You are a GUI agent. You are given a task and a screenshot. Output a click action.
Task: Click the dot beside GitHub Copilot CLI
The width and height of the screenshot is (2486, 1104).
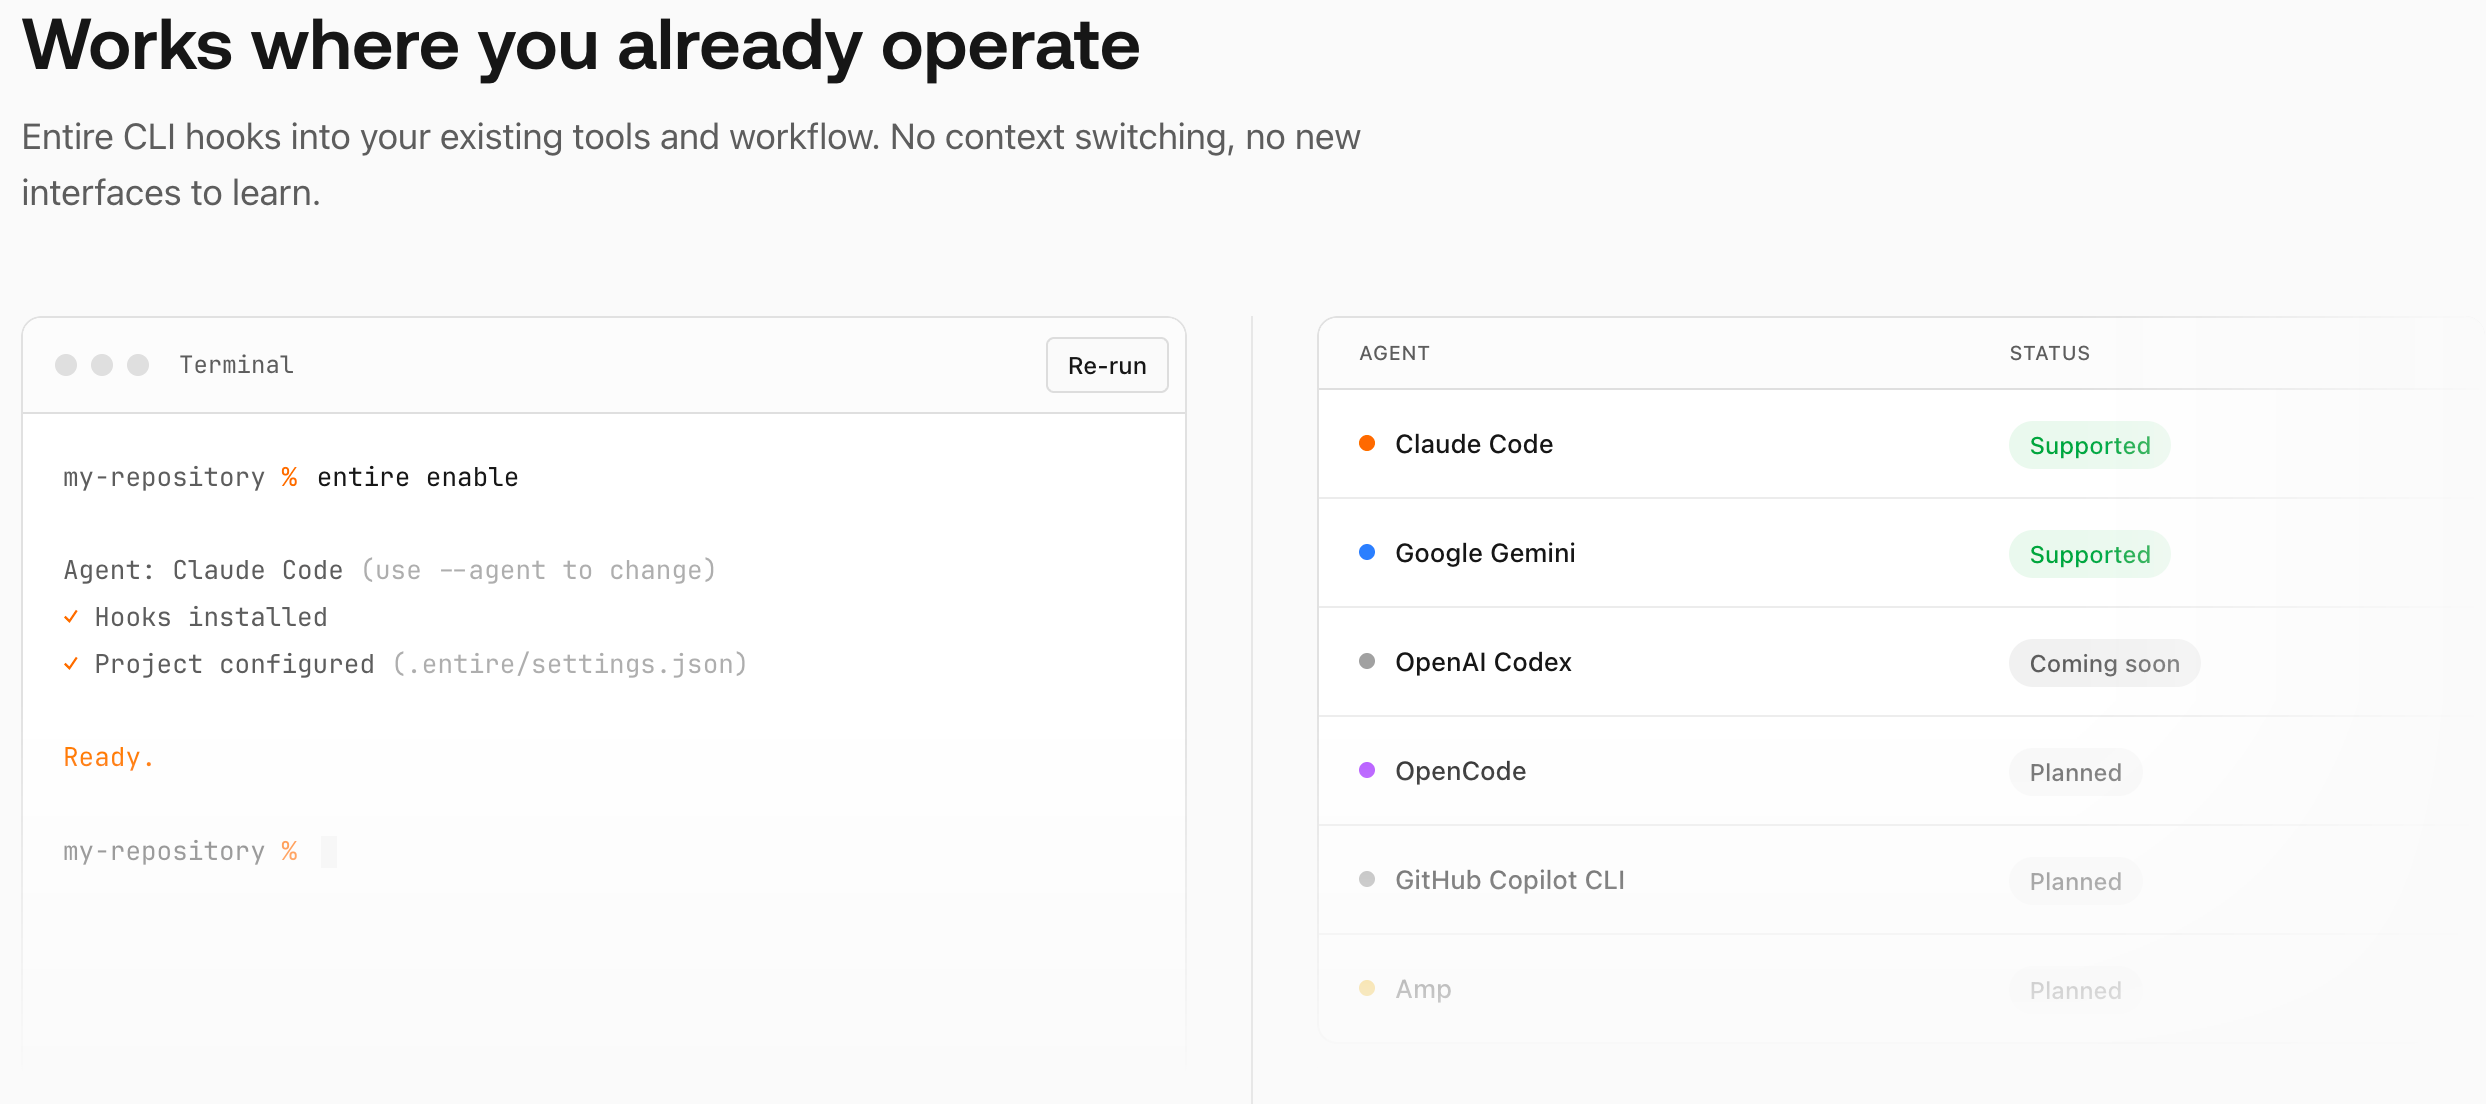(x=1367, y=879)
